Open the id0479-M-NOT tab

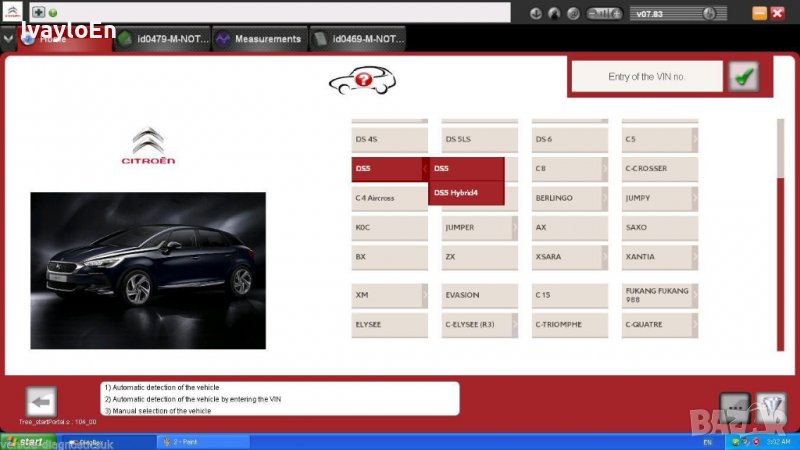point(163,39)
